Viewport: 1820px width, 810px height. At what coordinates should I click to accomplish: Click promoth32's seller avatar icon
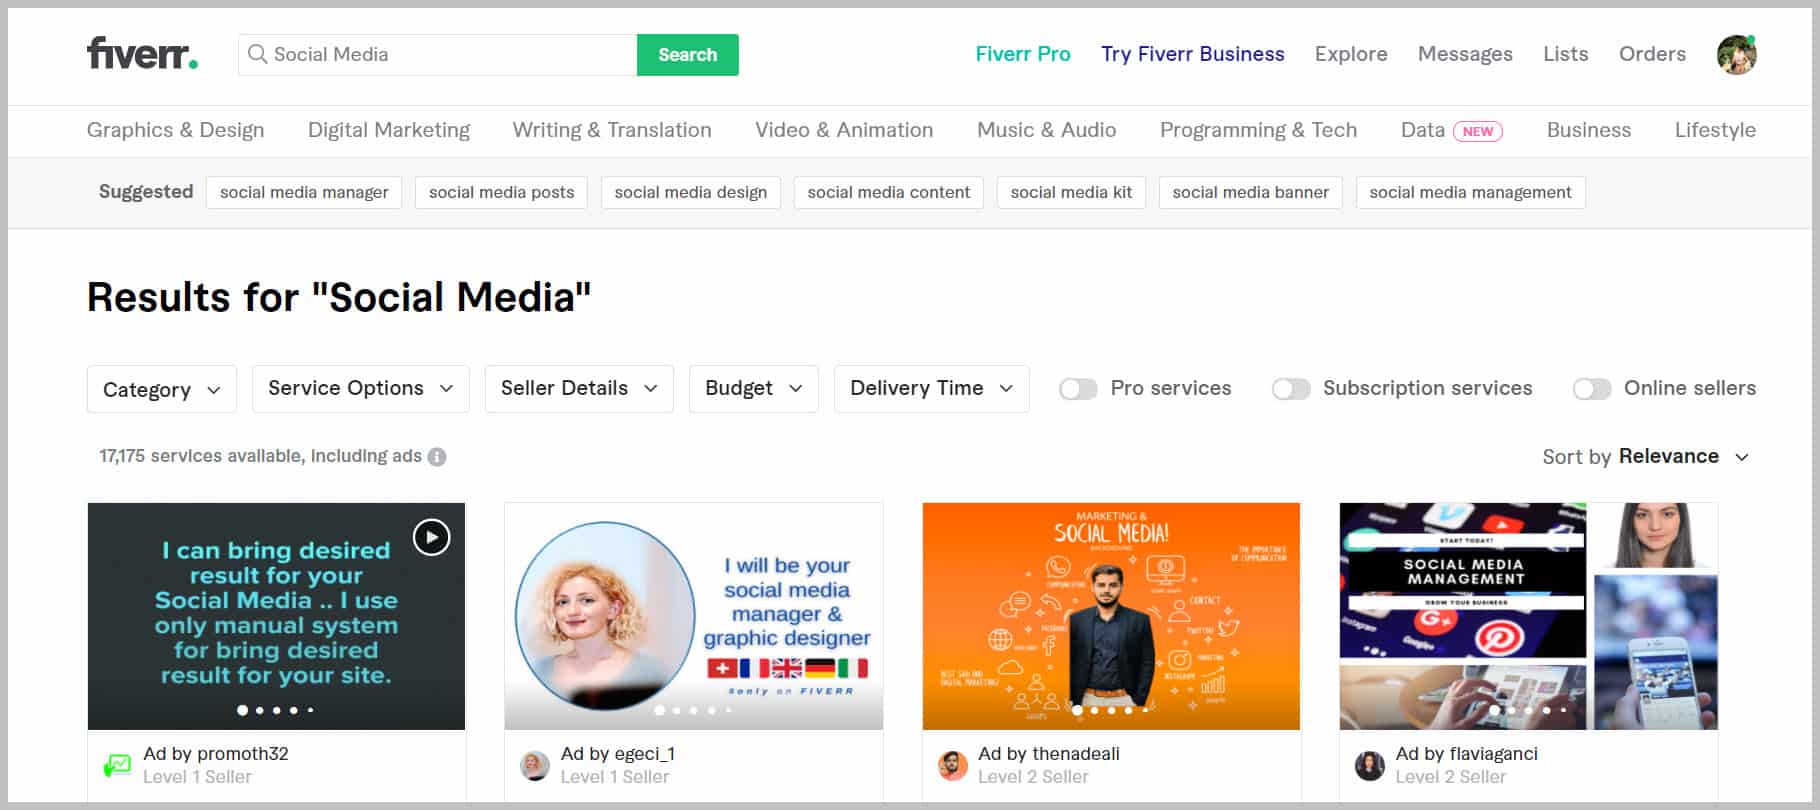click(x=117, y=766)
